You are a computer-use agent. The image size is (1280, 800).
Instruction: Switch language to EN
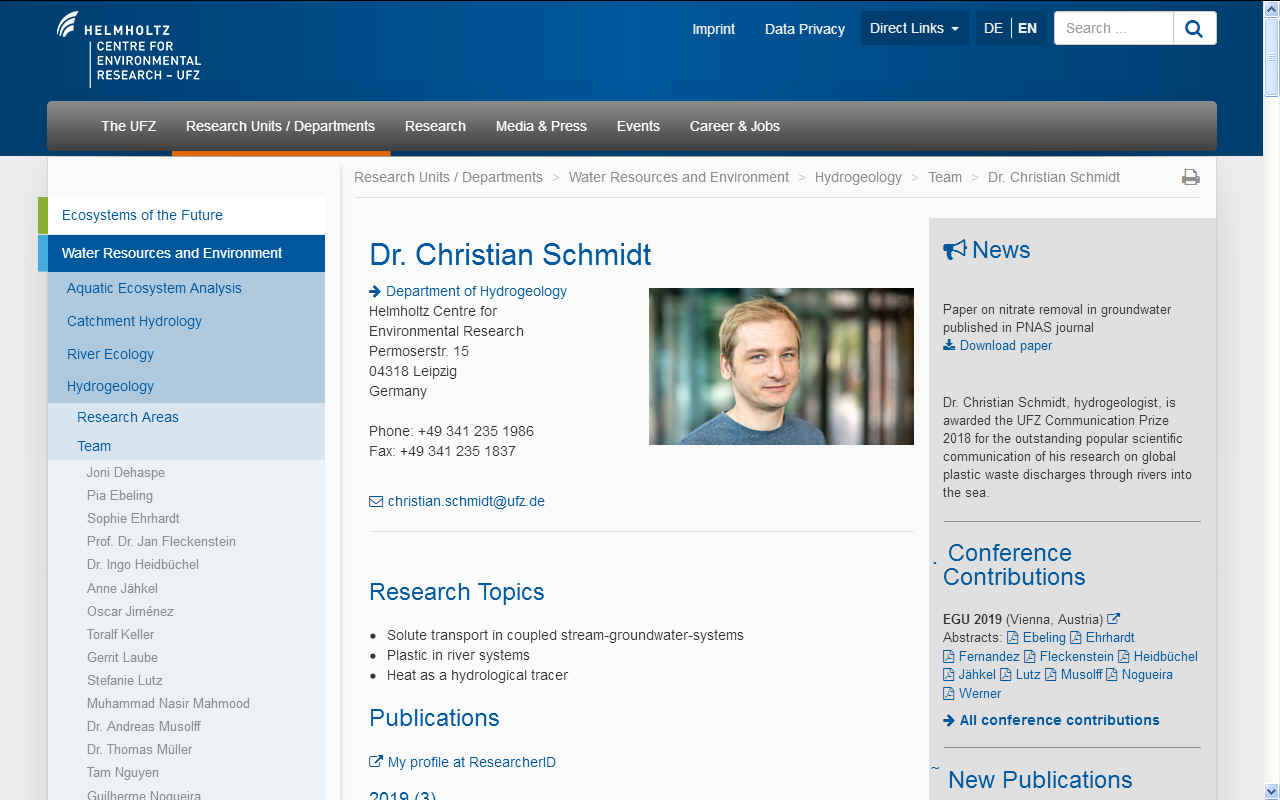[1027, 28]
